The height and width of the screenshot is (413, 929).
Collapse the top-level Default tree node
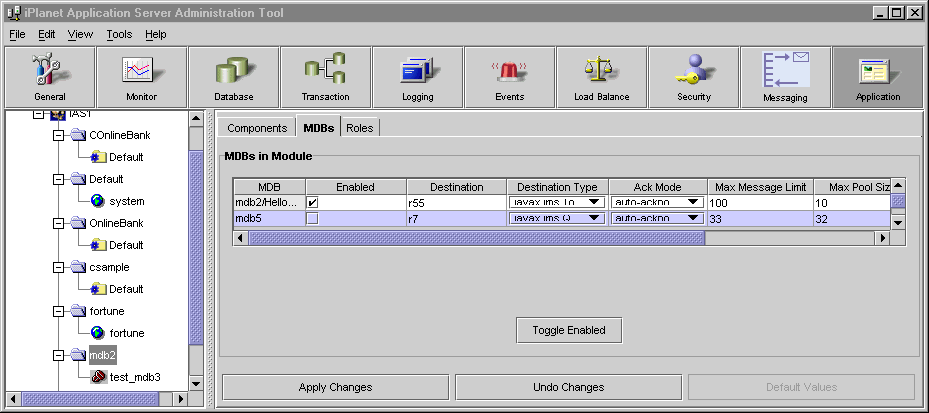(x=58, y=180)
